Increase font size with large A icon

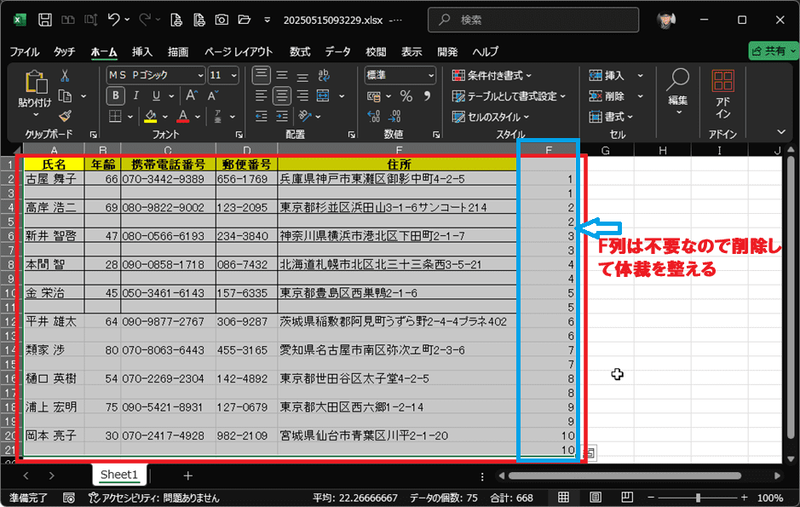point(191,95)
